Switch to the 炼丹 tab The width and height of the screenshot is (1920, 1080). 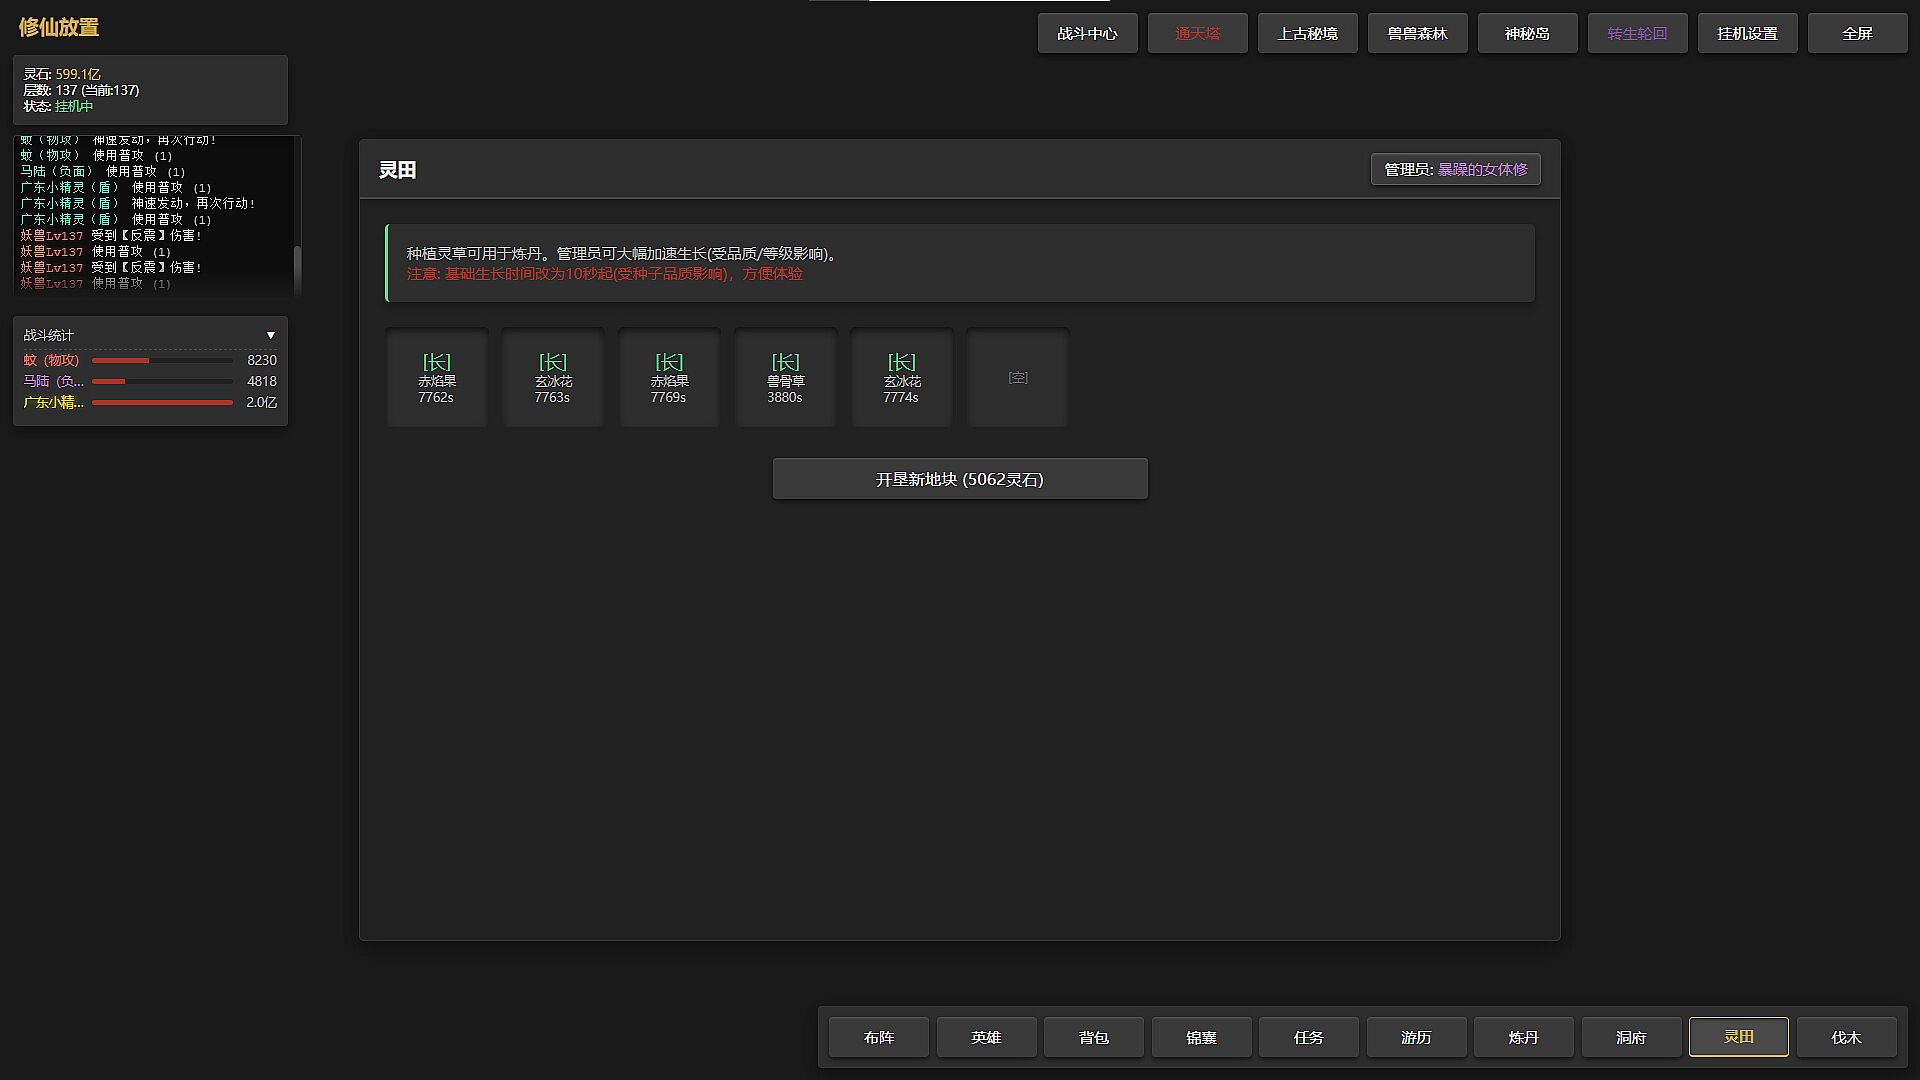click(1523, 1037)
